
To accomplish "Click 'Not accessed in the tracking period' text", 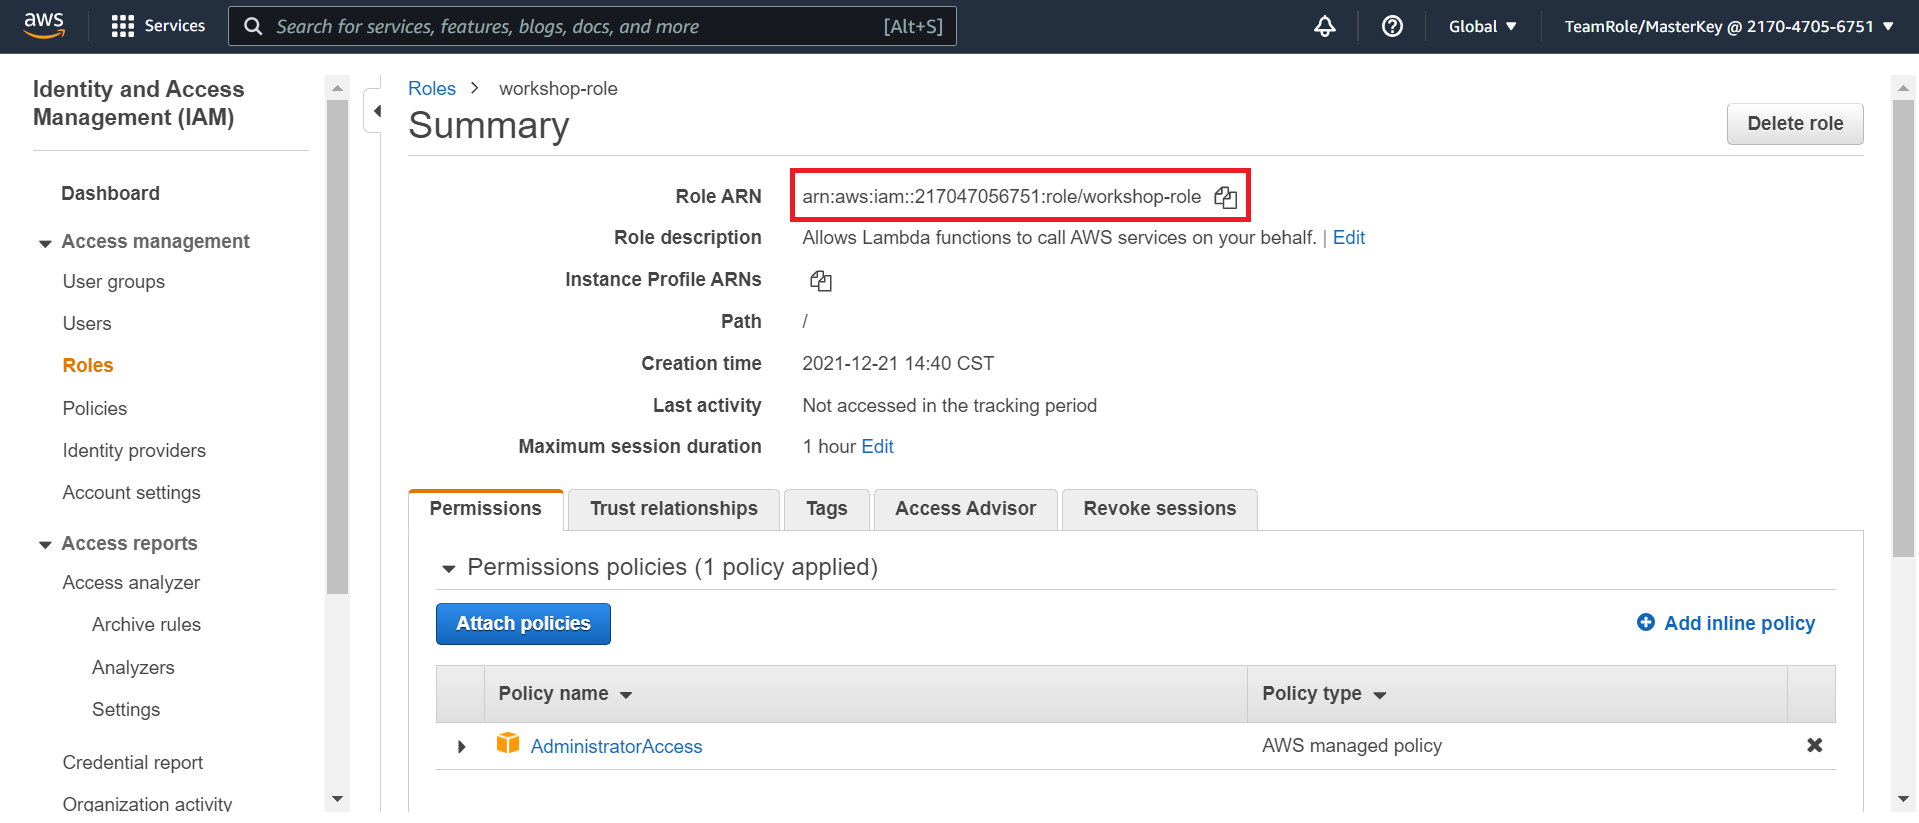I will point(949,406).
